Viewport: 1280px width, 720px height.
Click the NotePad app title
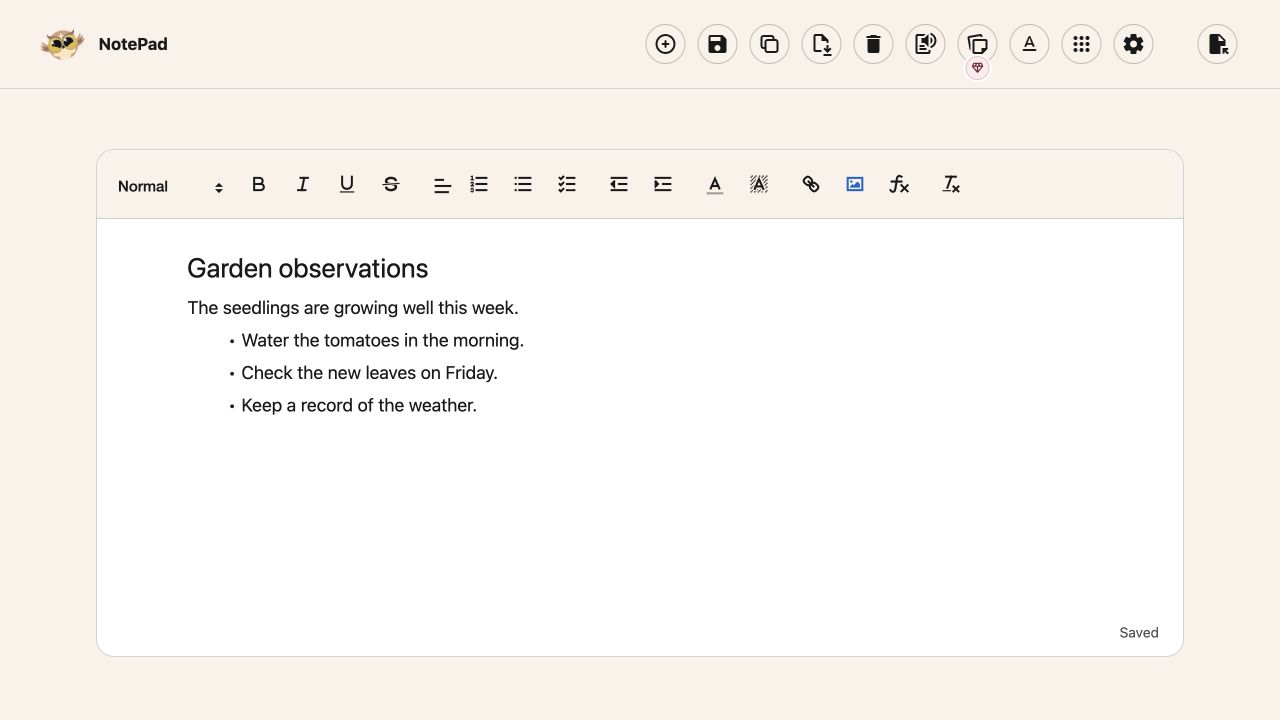click(133, 44)
